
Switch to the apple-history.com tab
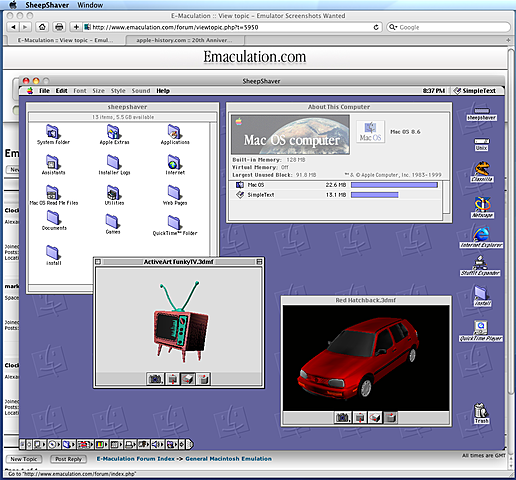tap(185, 40)
